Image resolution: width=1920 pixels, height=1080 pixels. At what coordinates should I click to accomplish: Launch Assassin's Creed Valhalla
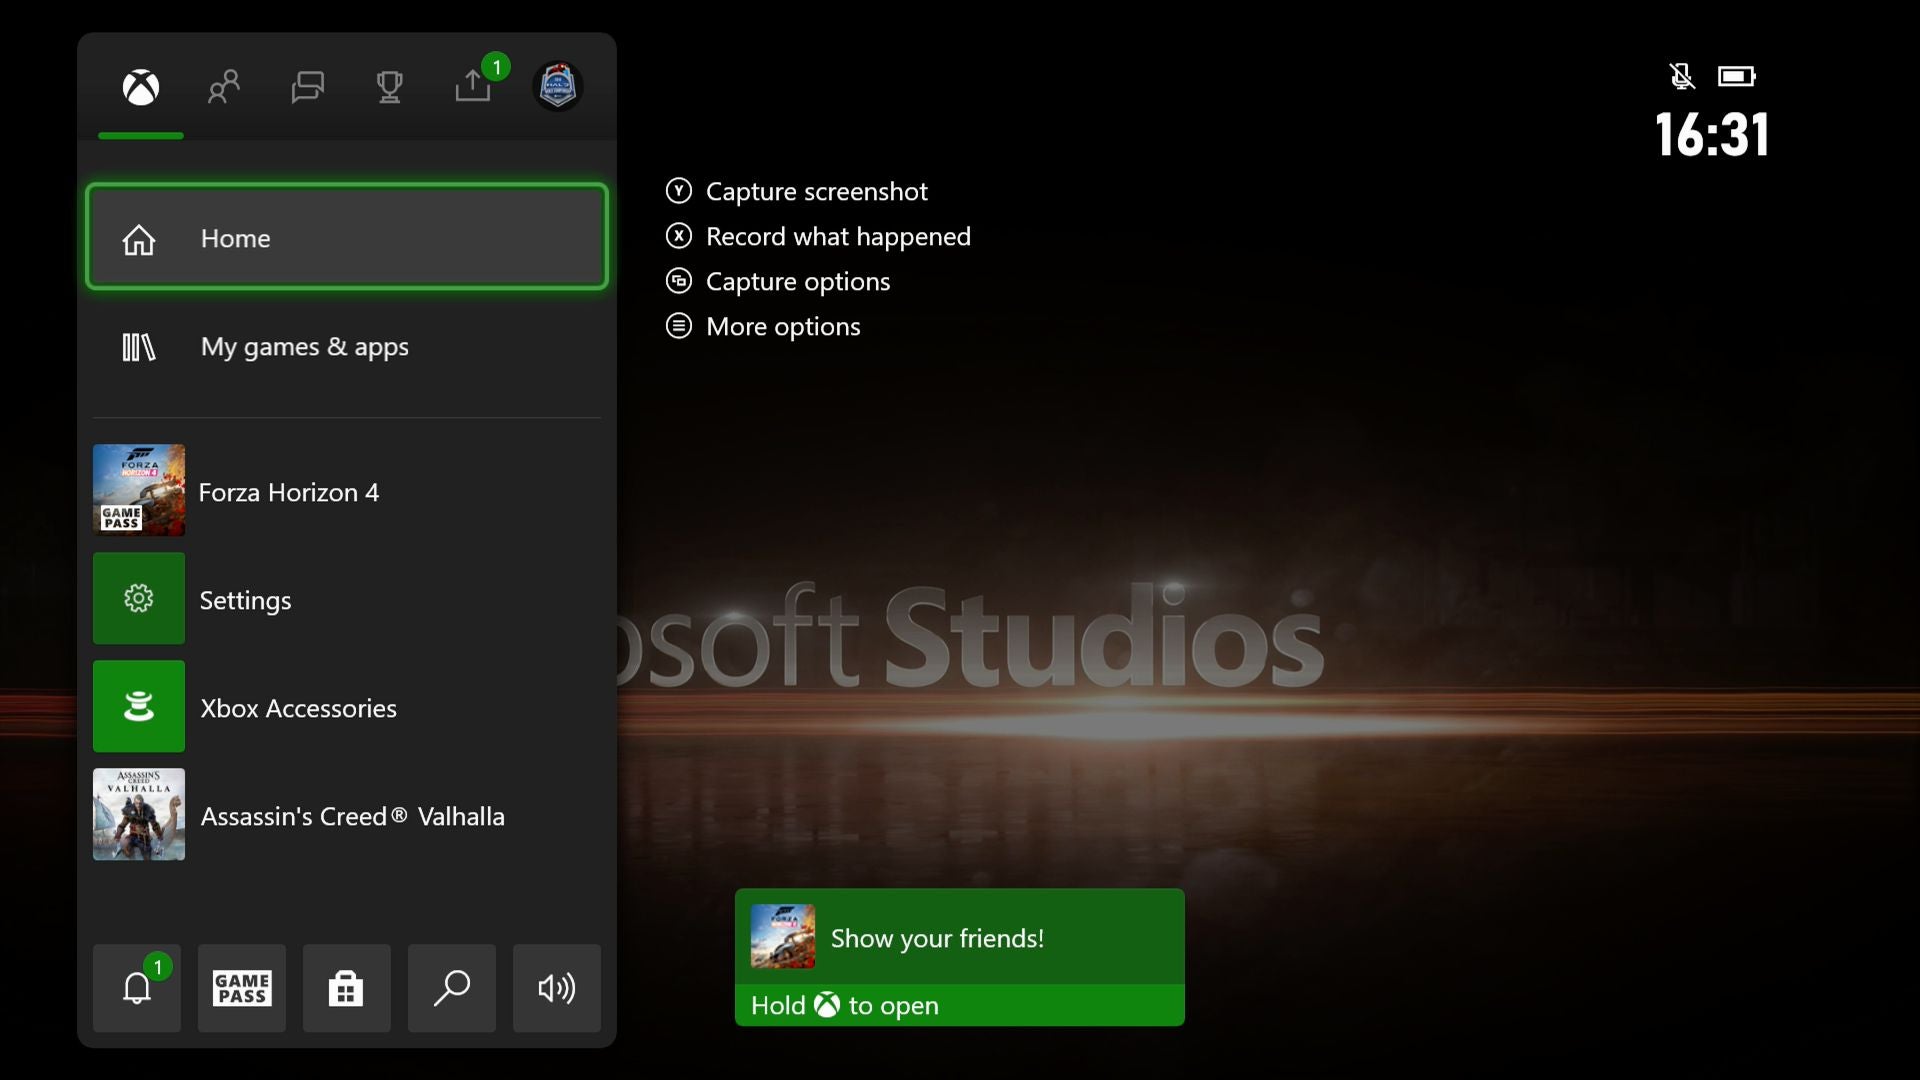click(x=347, y=815)
